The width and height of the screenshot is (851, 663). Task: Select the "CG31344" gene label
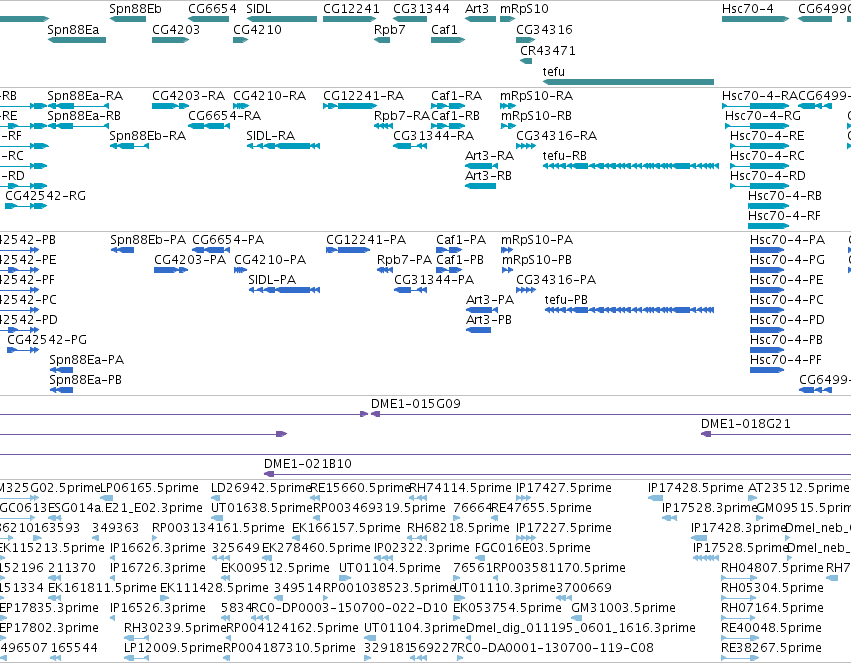(421, 9)
